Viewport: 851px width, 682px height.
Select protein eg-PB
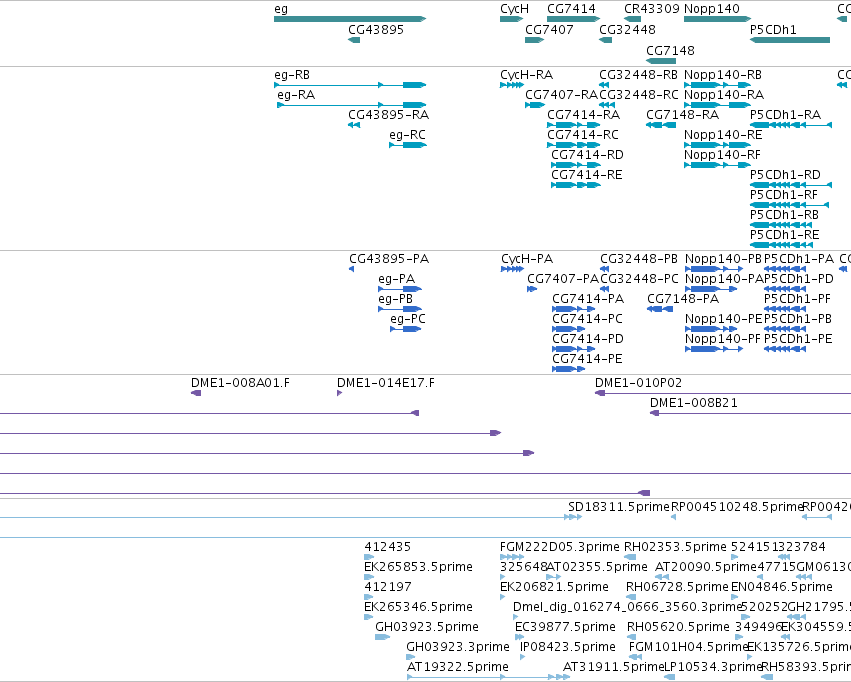[400, 309]
